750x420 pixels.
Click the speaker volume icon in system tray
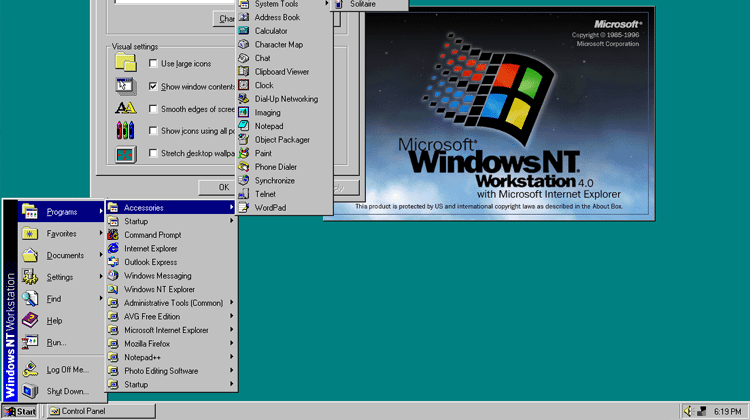click(688, 411)
